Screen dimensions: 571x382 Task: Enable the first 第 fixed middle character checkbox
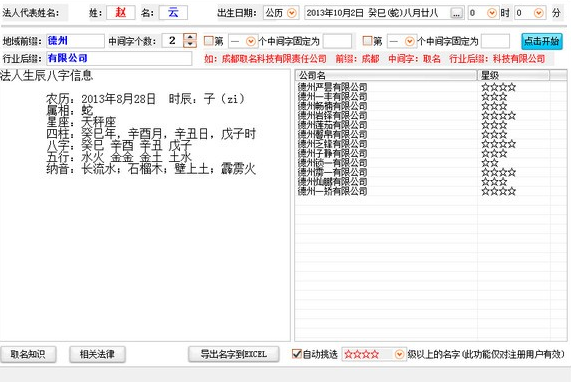point(208,41)
